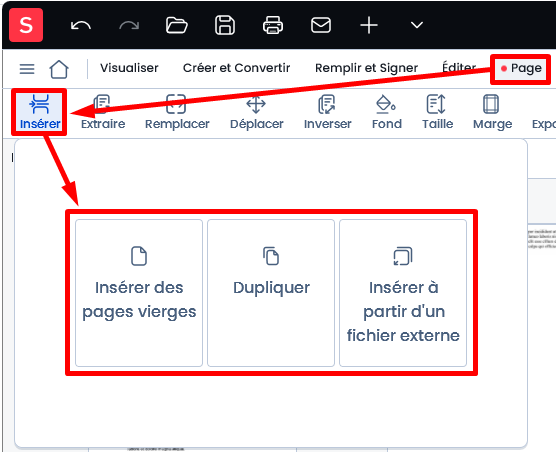The image size is (556, 452).
Task: Open the Page tab
Action: [521, 68]
